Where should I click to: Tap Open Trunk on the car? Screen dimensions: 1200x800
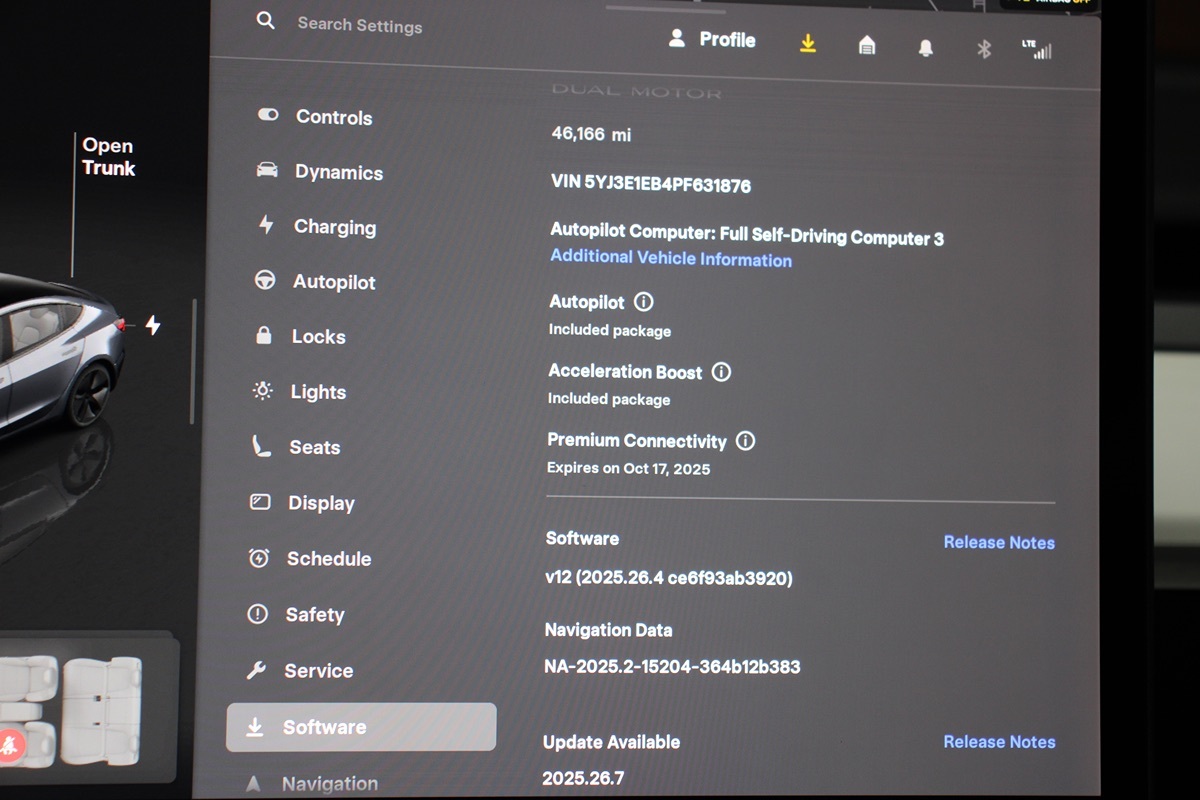108,157
